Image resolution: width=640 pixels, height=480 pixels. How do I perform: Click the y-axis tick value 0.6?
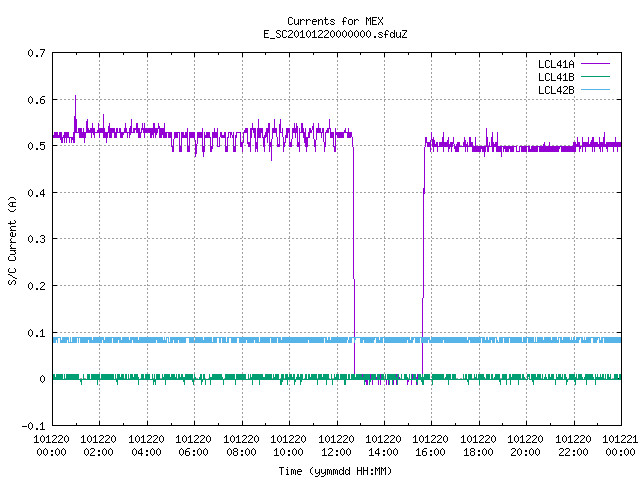[x=36, y=100]
